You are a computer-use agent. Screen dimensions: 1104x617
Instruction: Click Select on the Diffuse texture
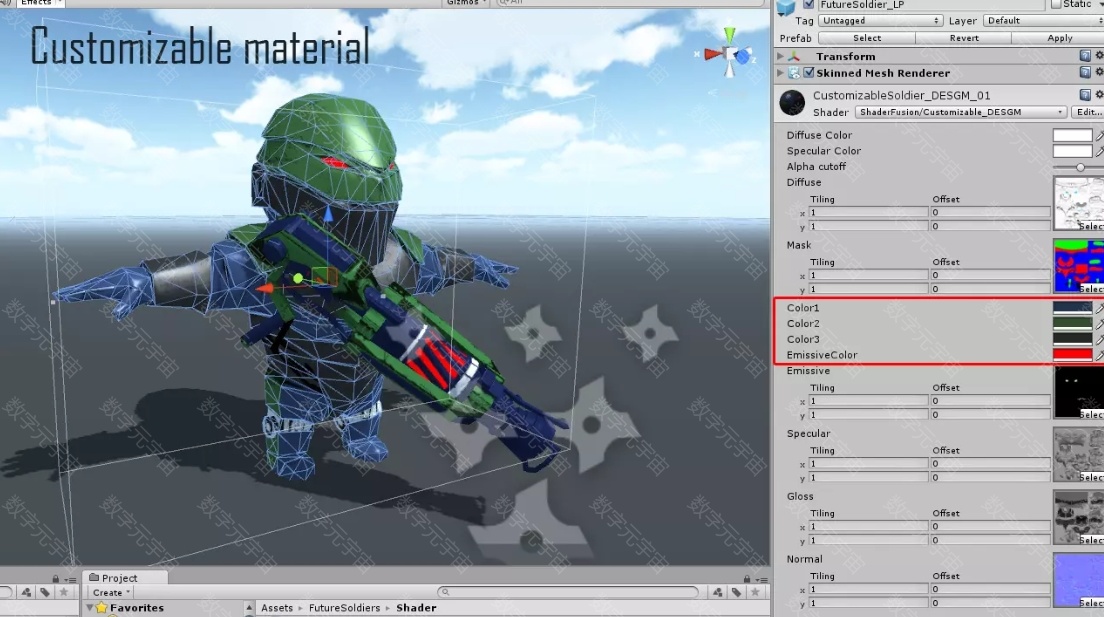pos(1091,226)
